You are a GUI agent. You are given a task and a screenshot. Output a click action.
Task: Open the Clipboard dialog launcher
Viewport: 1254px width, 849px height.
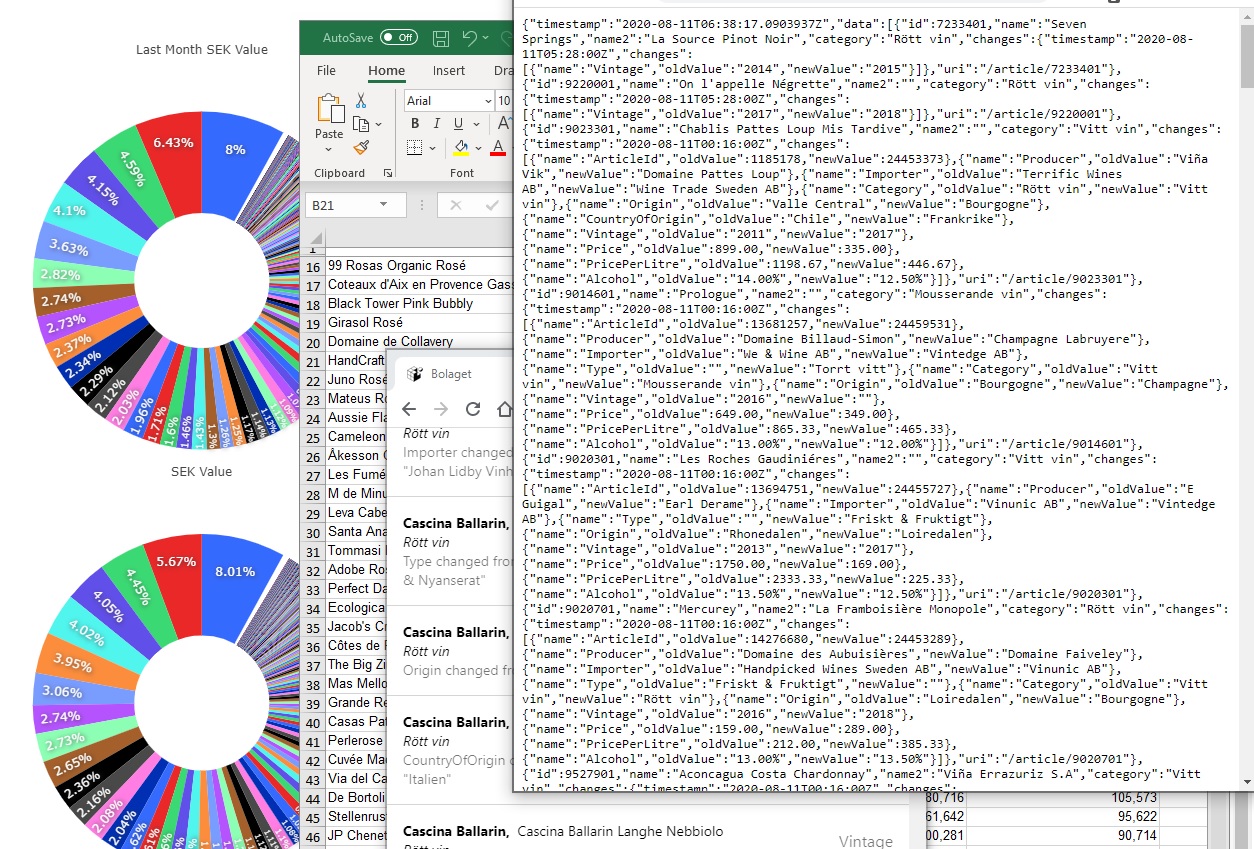[387, 174]
